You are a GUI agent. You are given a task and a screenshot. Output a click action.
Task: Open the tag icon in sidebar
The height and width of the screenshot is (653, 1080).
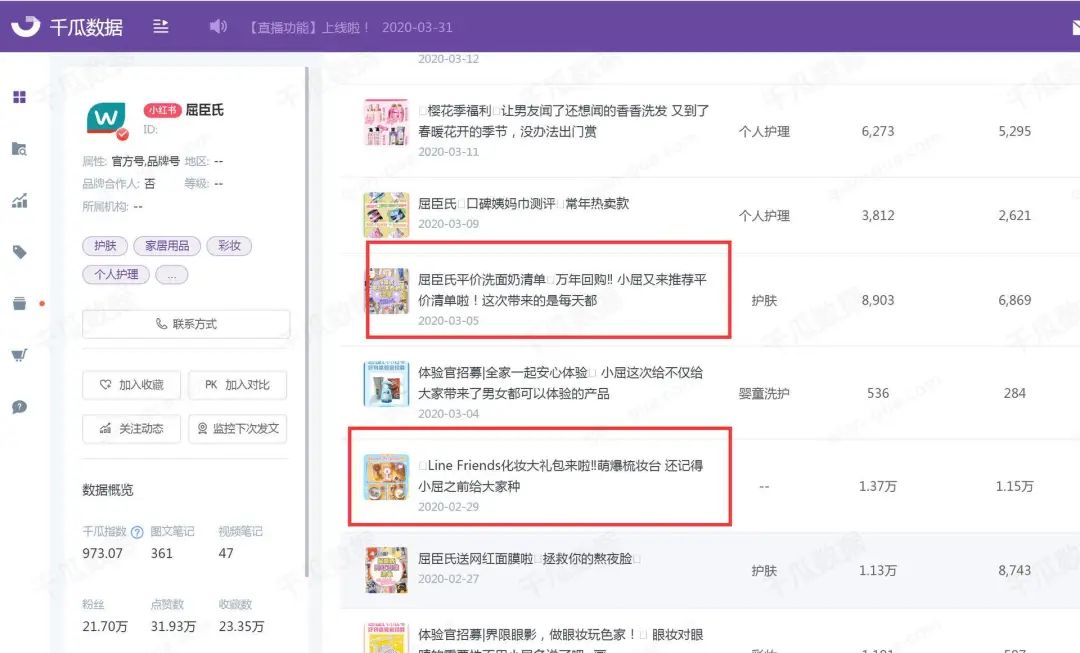point(19,252)
